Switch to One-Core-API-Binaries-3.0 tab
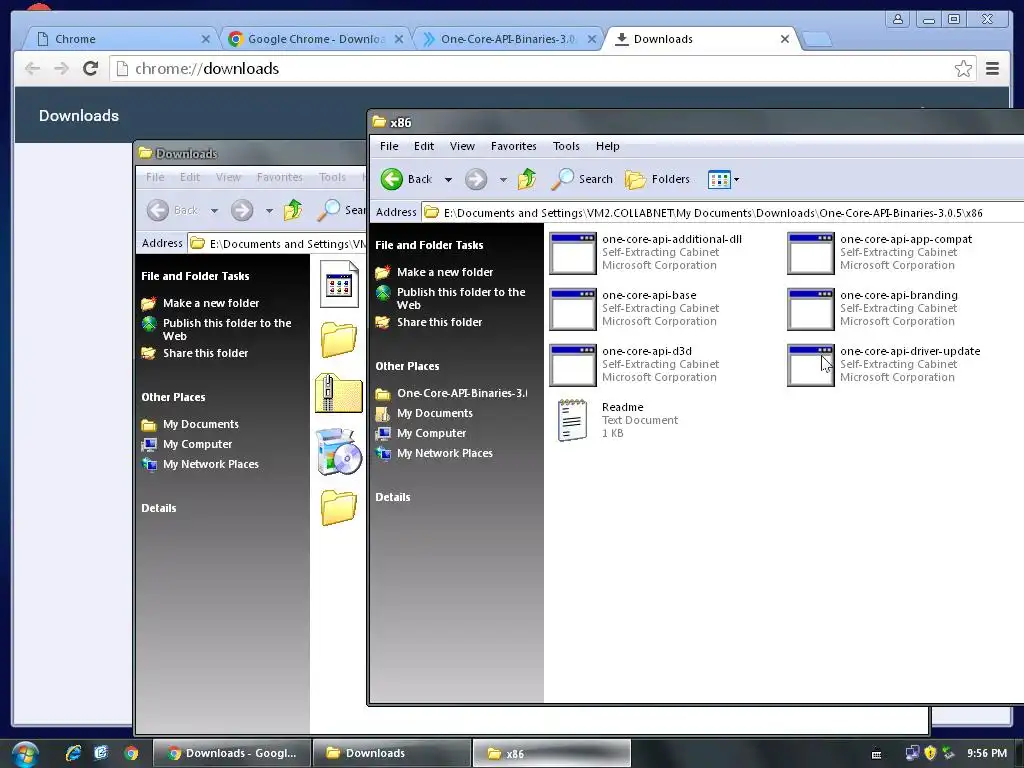Screen dimensions: 1024x768 tap(507, 39)
